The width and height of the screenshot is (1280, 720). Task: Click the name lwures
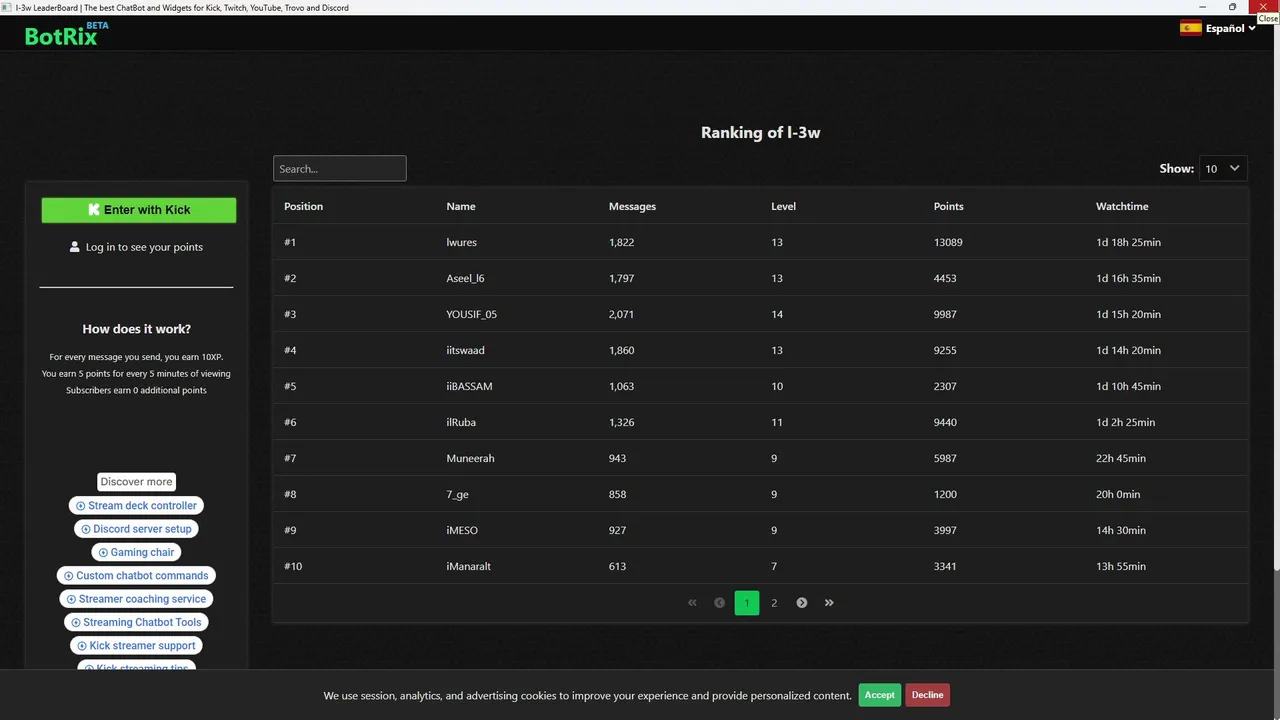click(462, 242)
